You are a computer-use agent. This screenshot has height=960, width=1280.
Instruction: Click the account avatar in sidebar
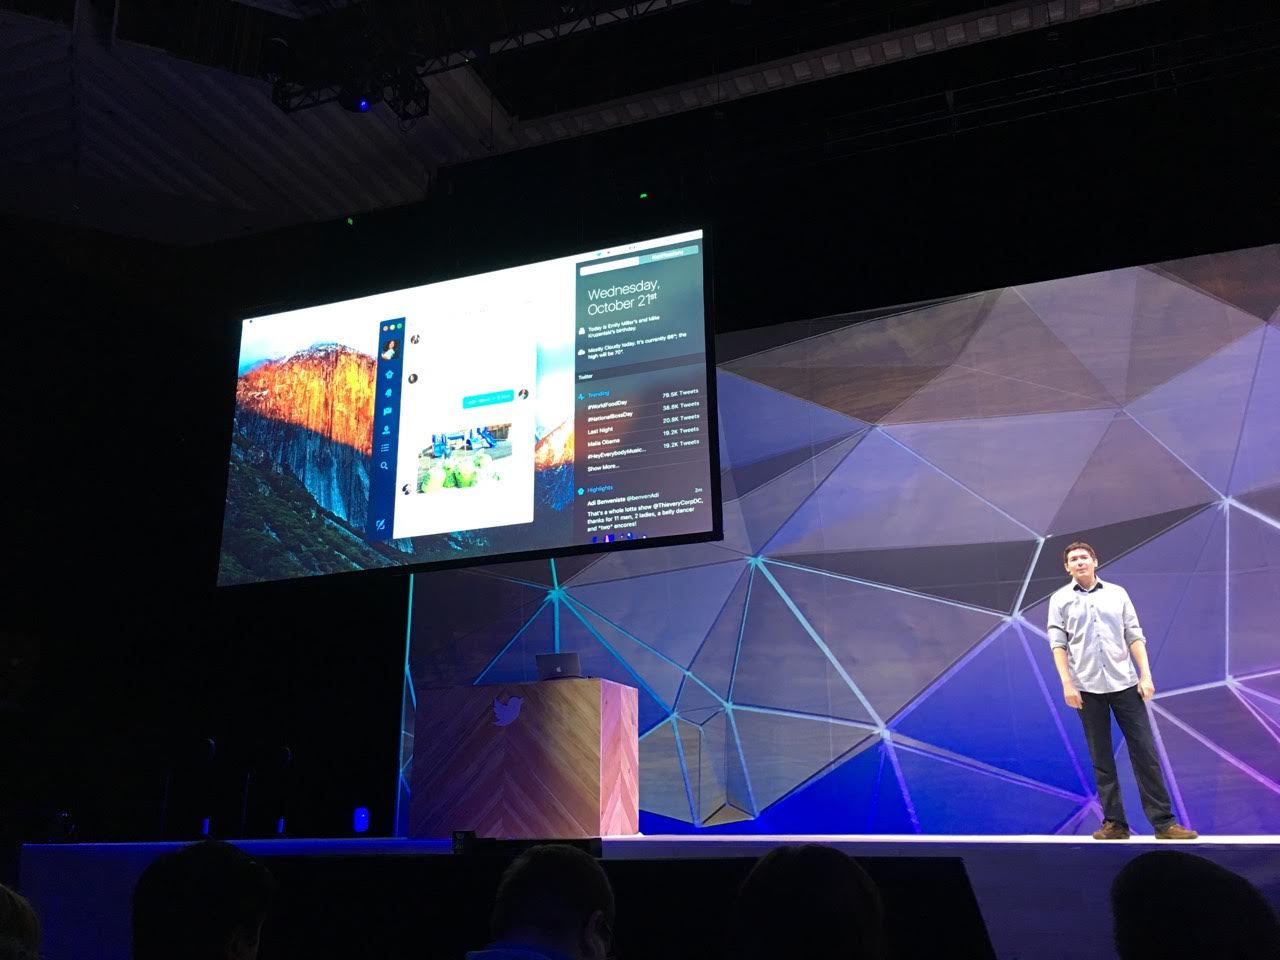389,349
